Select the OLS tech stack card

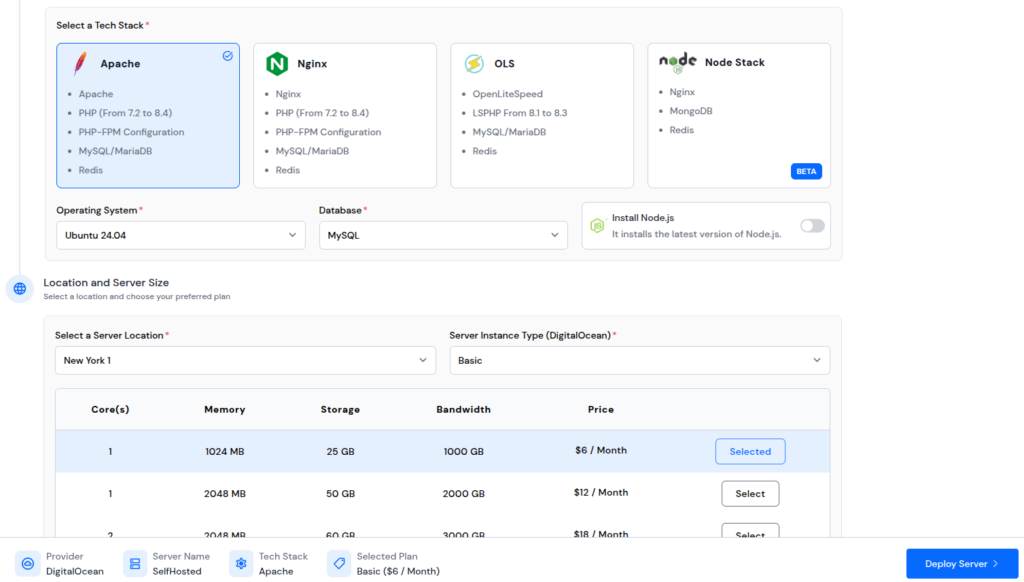542,116
